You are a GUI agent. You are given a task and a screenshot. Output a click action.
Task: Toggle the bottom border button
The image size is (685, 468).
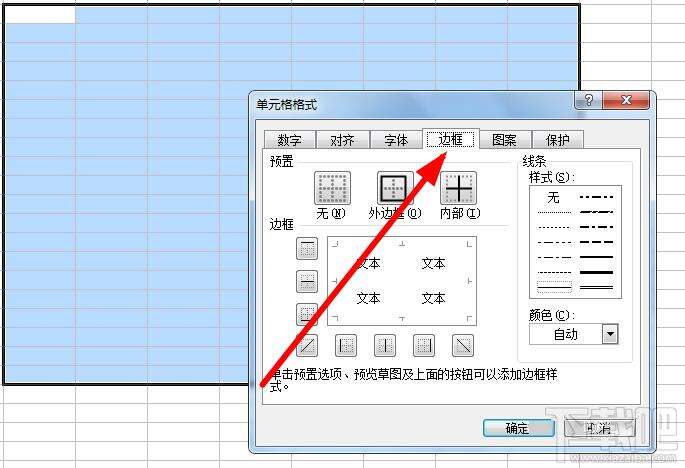(307, 314)
